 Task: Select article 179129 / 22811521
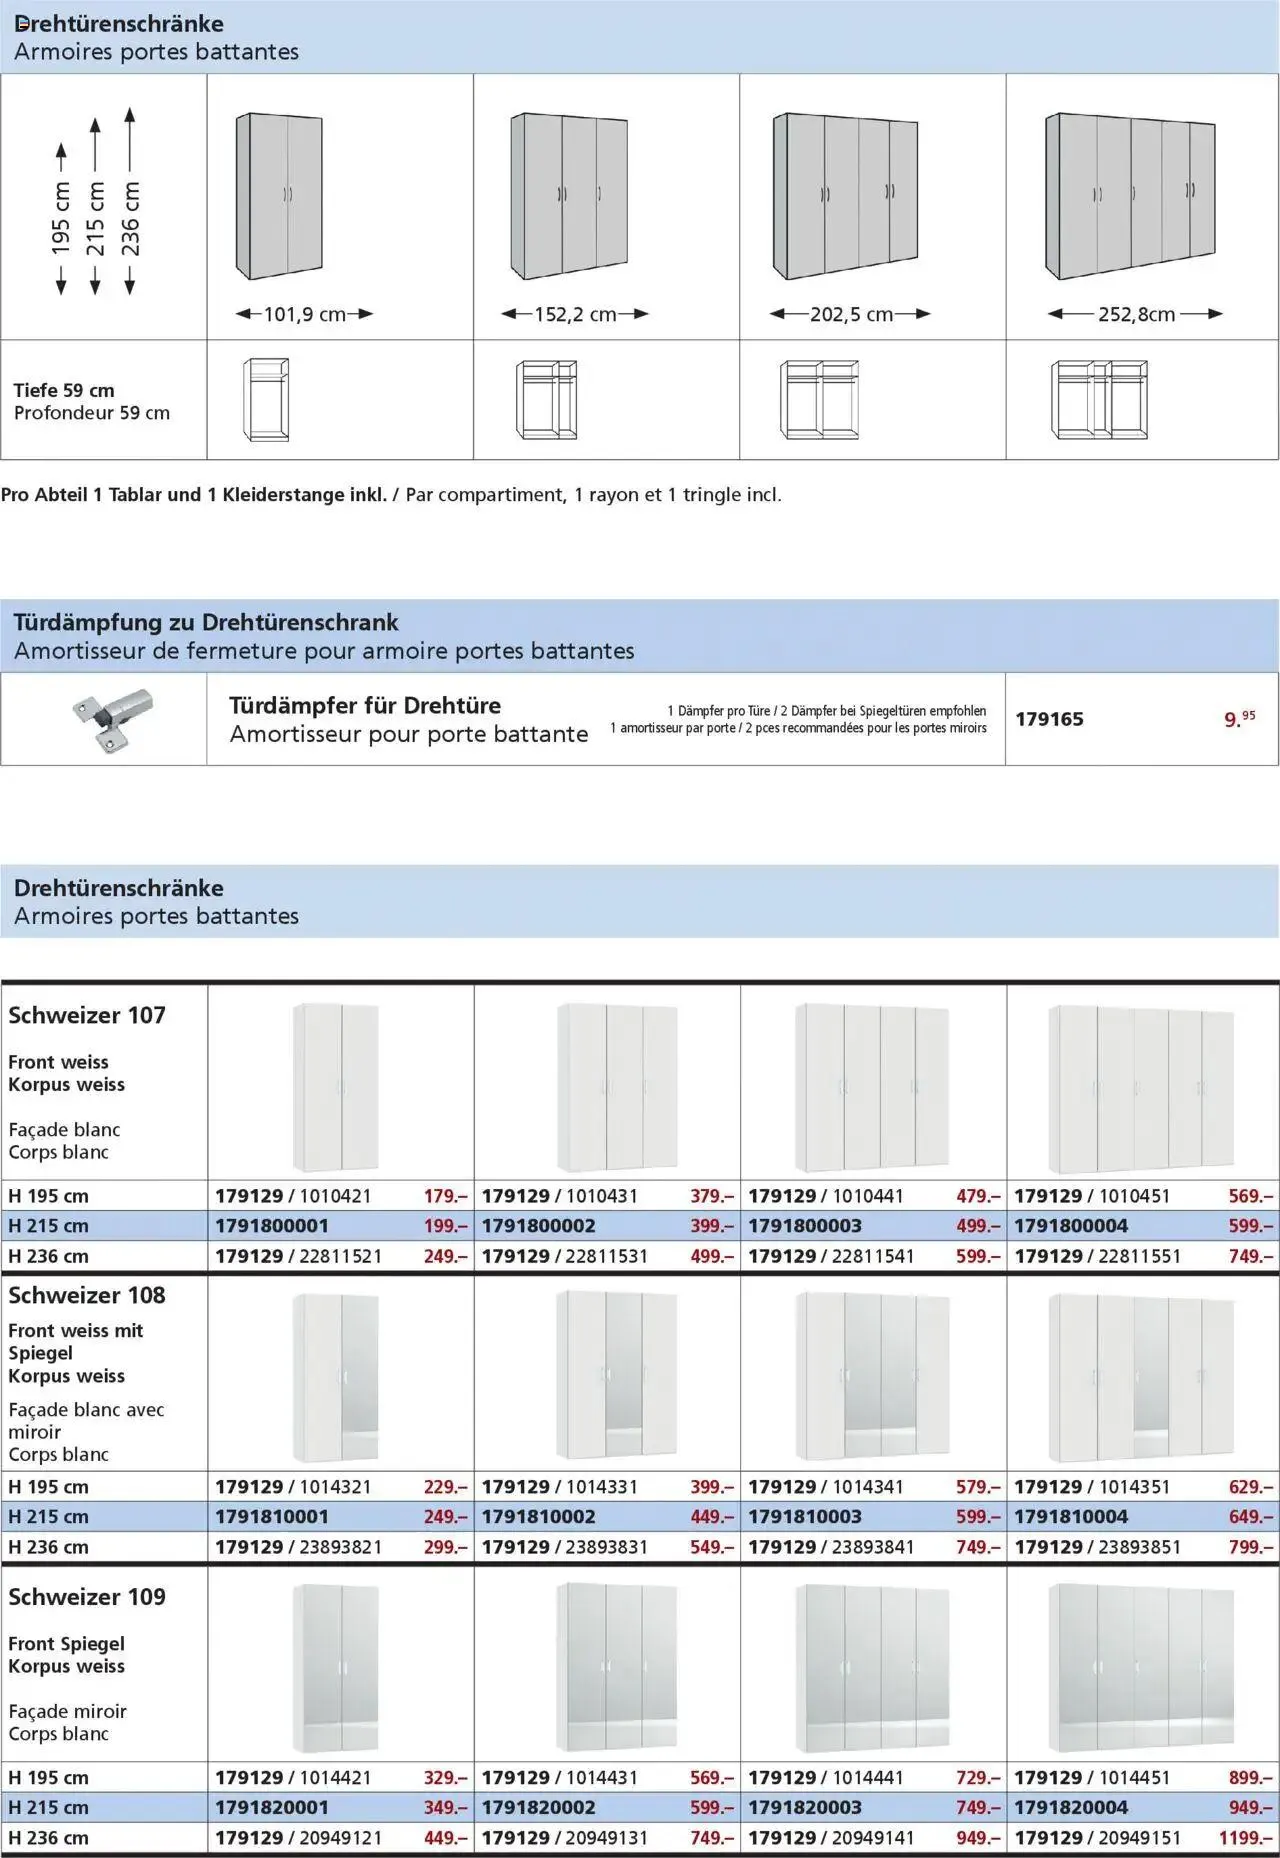coord(299,1256)
